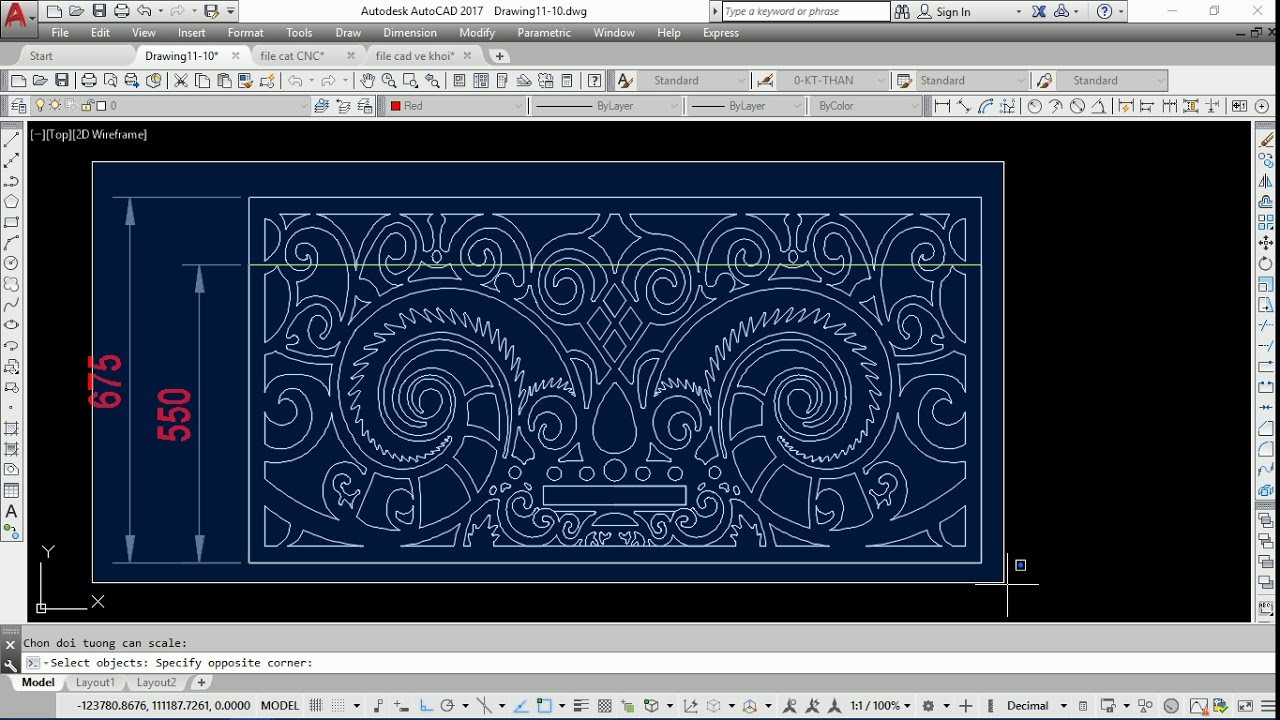Open the 1:1 / 100% annotation scale dropdown
1280x720 pixels.
[881, 706]
